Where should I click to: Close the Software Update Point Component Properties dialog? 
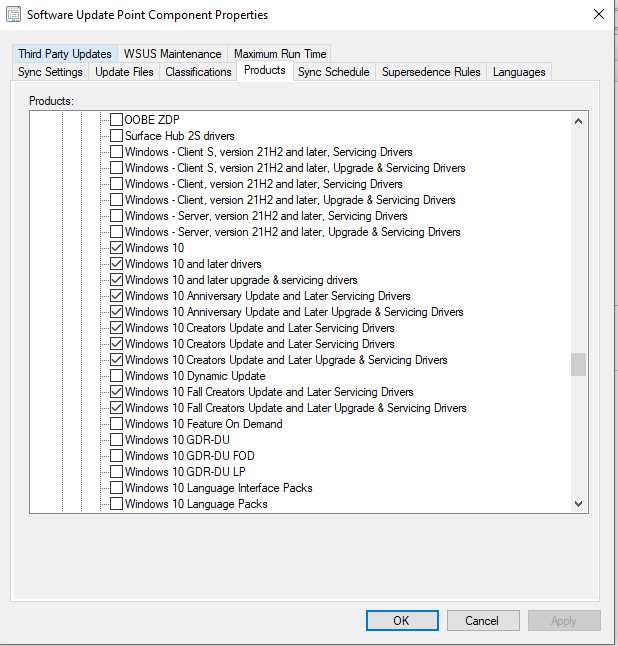(599, 14)
